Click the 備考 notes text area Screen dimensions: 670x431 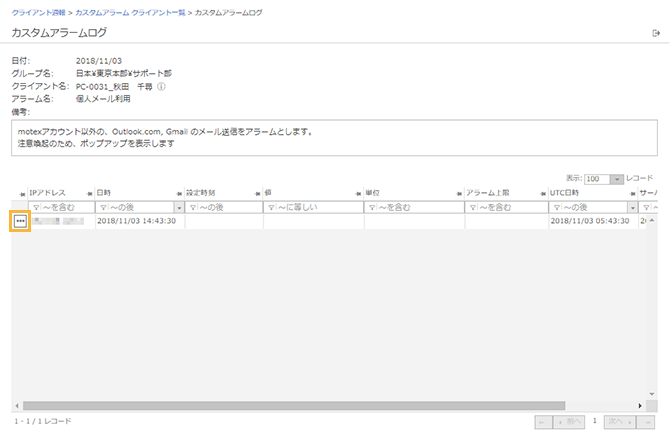tap(334, 138)
